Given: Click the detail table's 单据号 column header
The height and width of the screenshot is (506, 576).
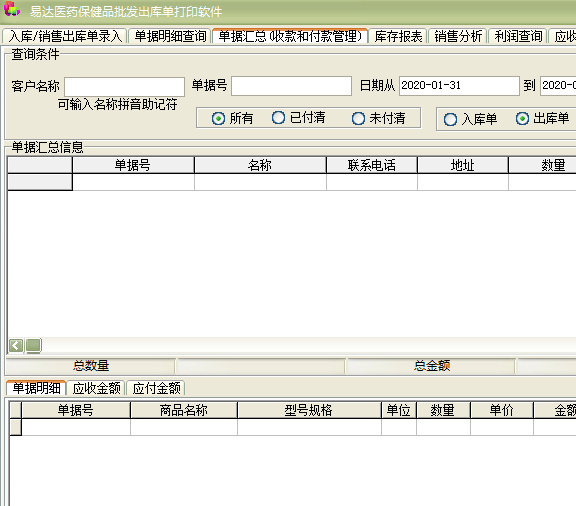Looking at the screenshot, I should (76, 410).
